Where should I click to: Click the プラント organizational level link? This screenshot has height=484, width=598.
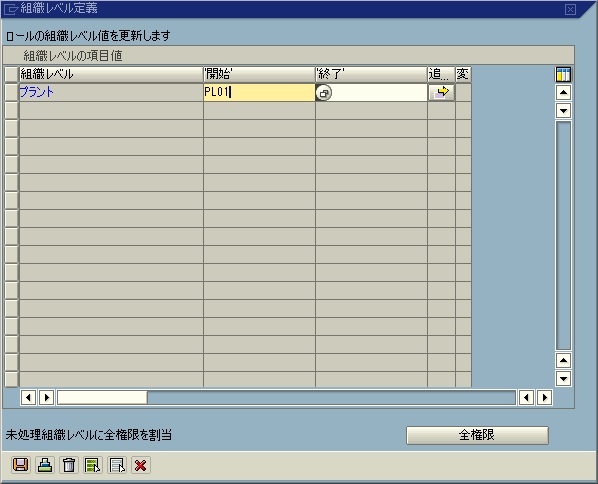37,92
